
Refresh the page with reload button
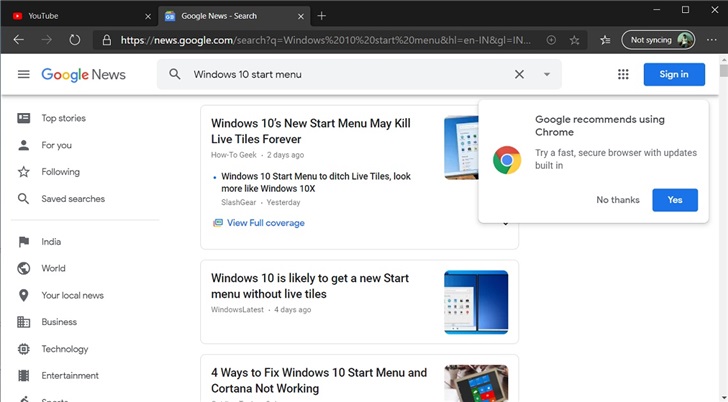(74, 40)
